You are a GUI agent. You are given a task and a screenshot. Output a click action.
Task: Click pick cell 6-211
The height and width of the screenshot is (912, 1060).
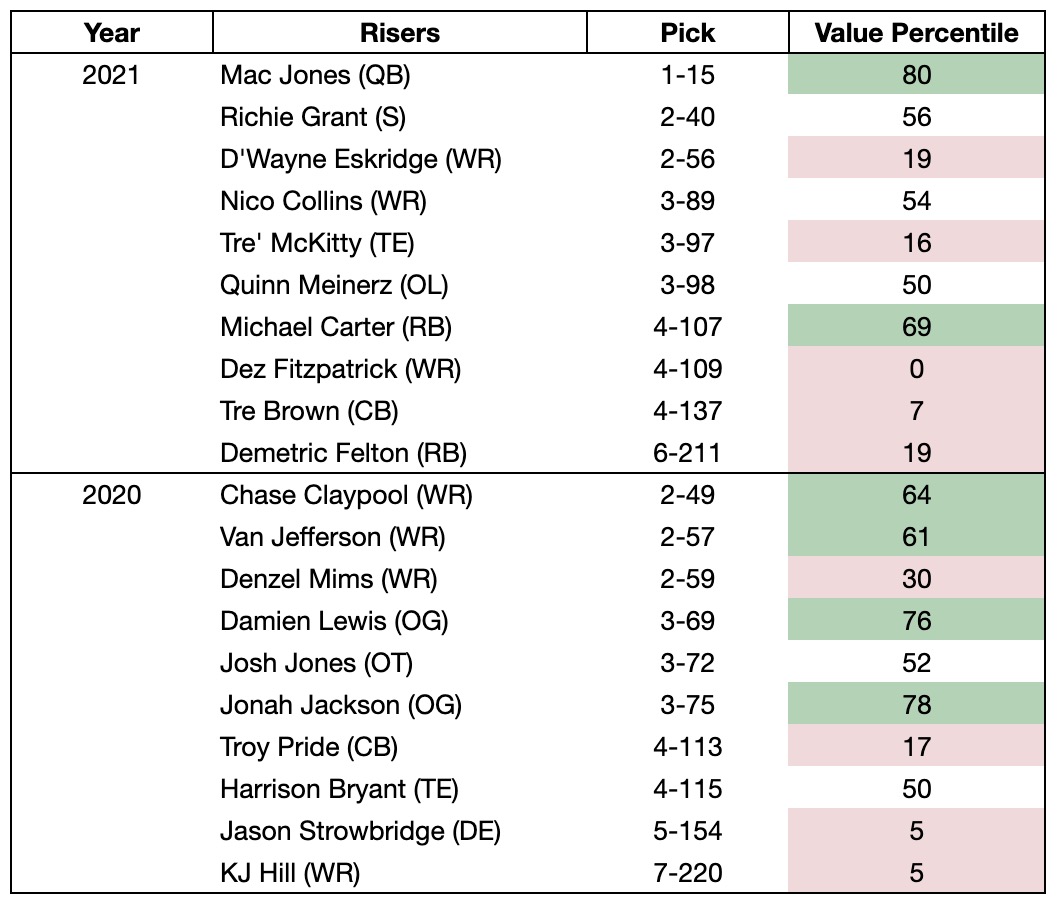pyautogui.click(x=688, y=453)
